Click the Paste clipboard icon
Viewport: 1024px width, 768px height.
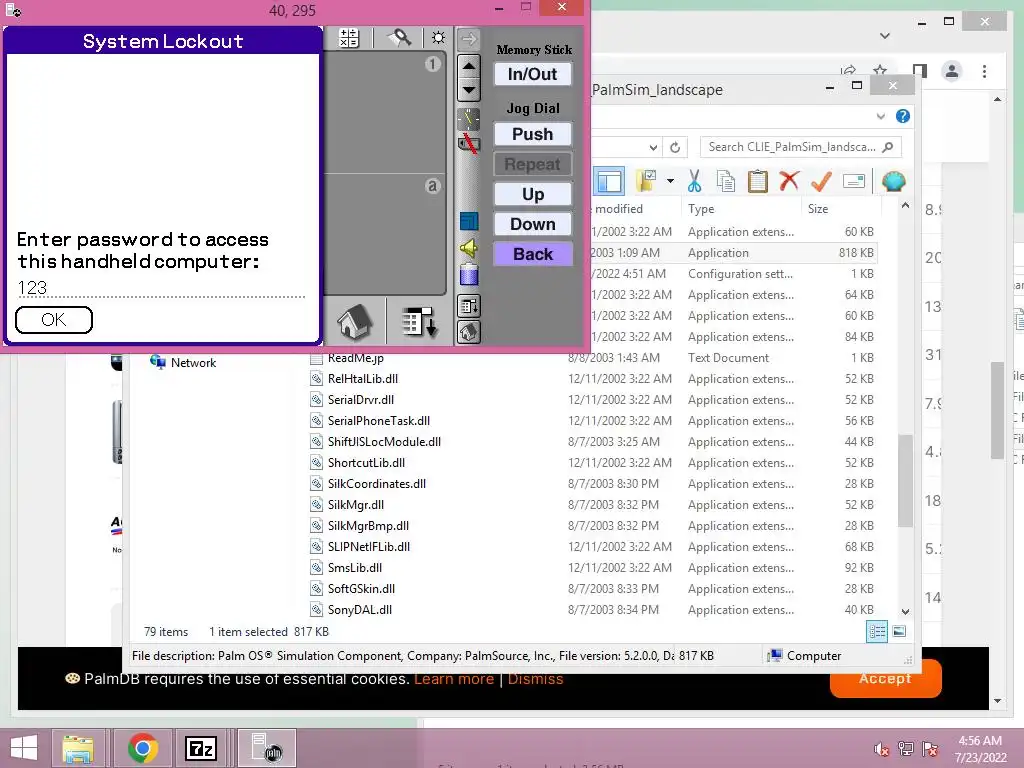point(758,182)
